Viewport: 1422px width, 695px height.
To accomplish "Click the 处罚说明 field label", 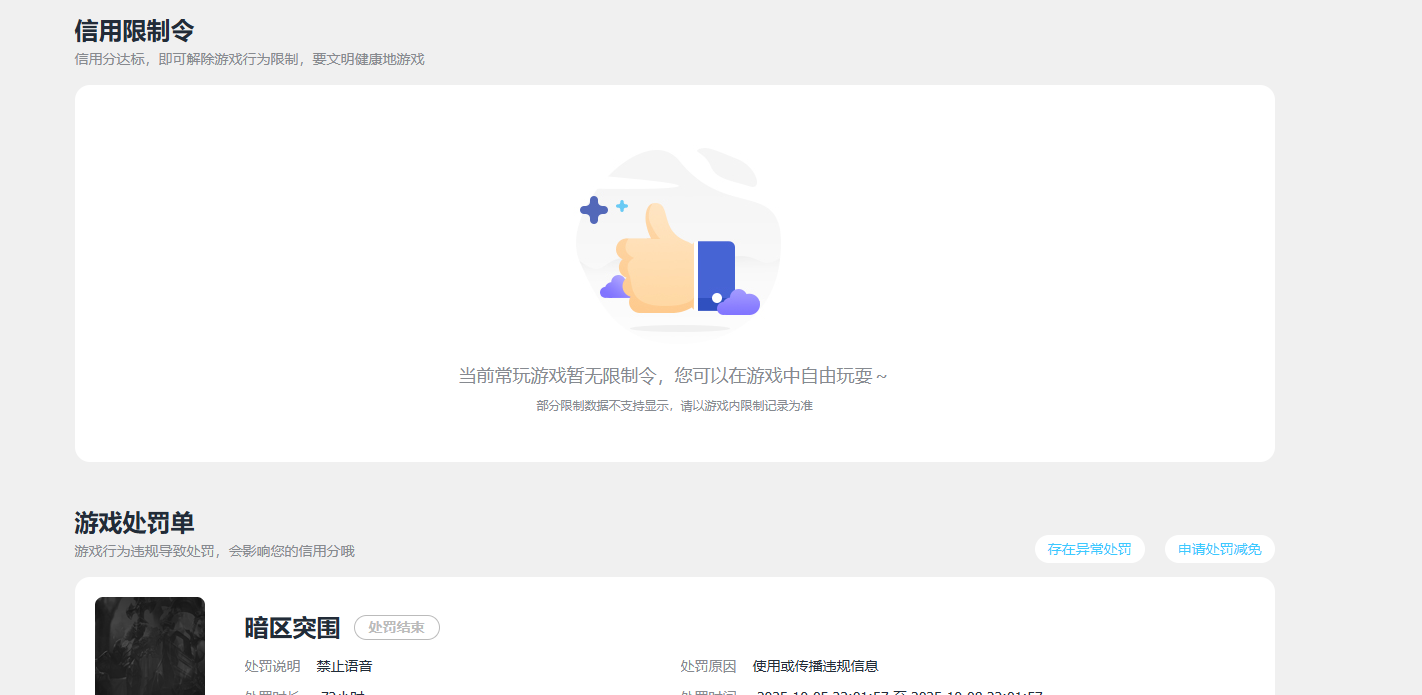I will pos(272,666).
